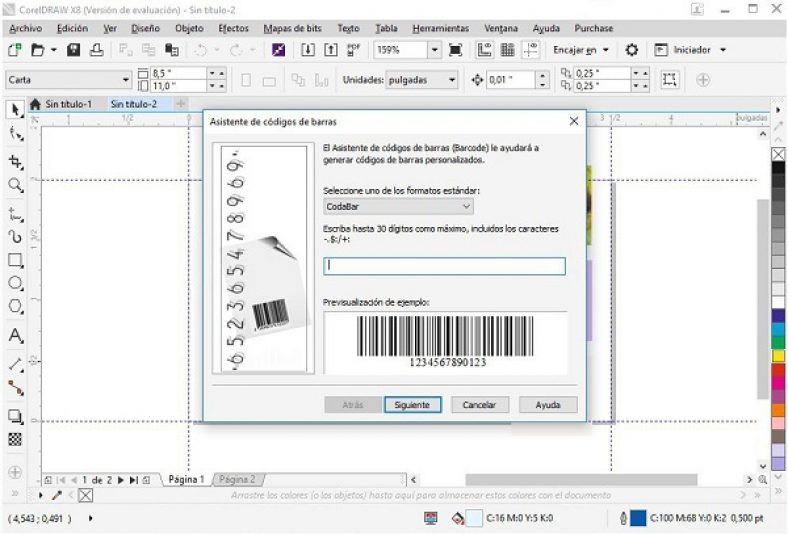788x534 pixels.
Task: Open Options gear icon
Action: [632, 50]
